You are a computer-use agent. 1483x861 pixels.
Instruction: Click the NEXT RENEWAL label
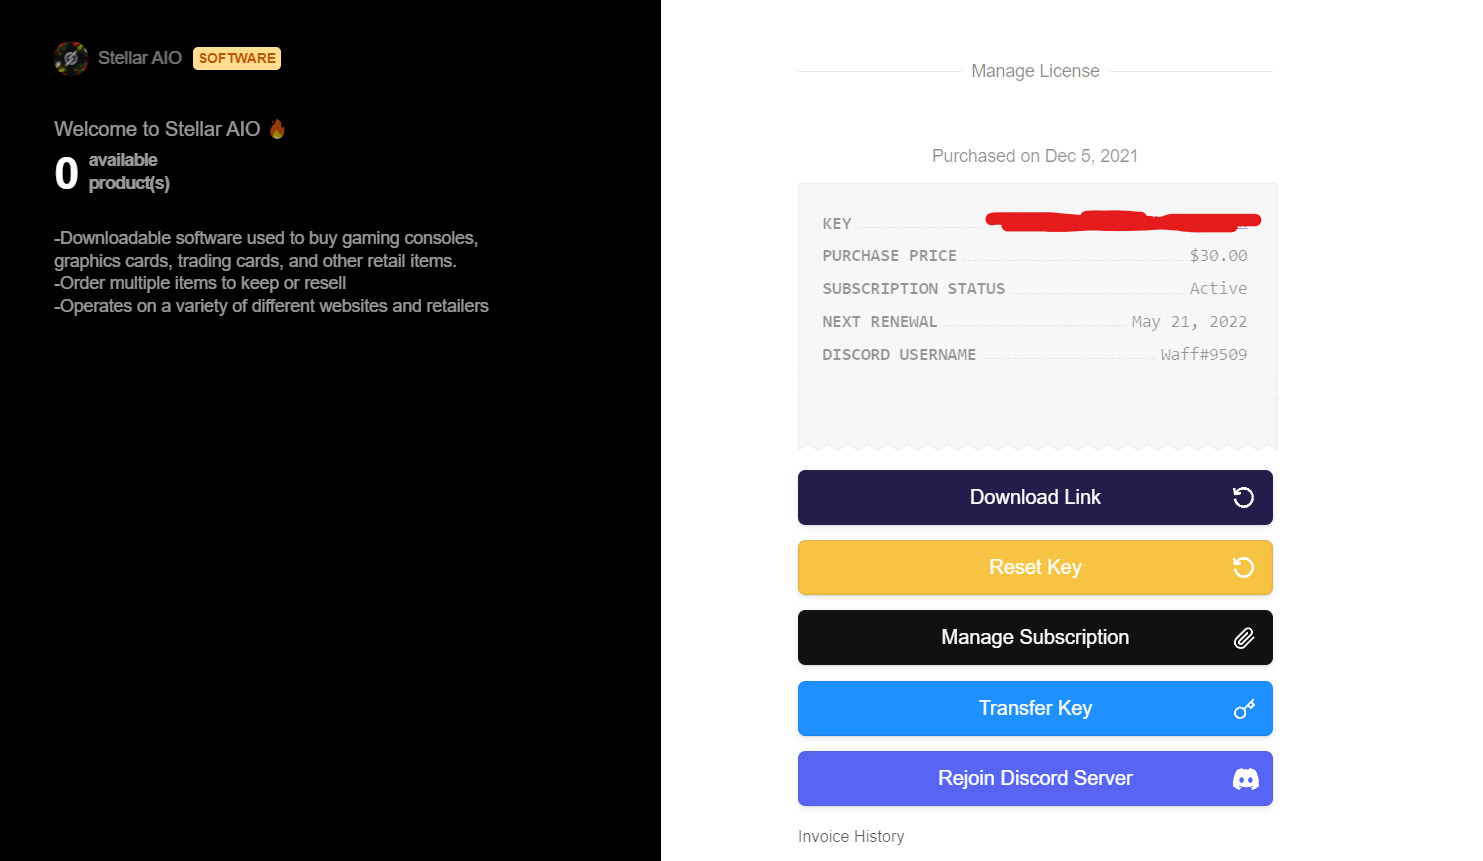coord(879,322)
